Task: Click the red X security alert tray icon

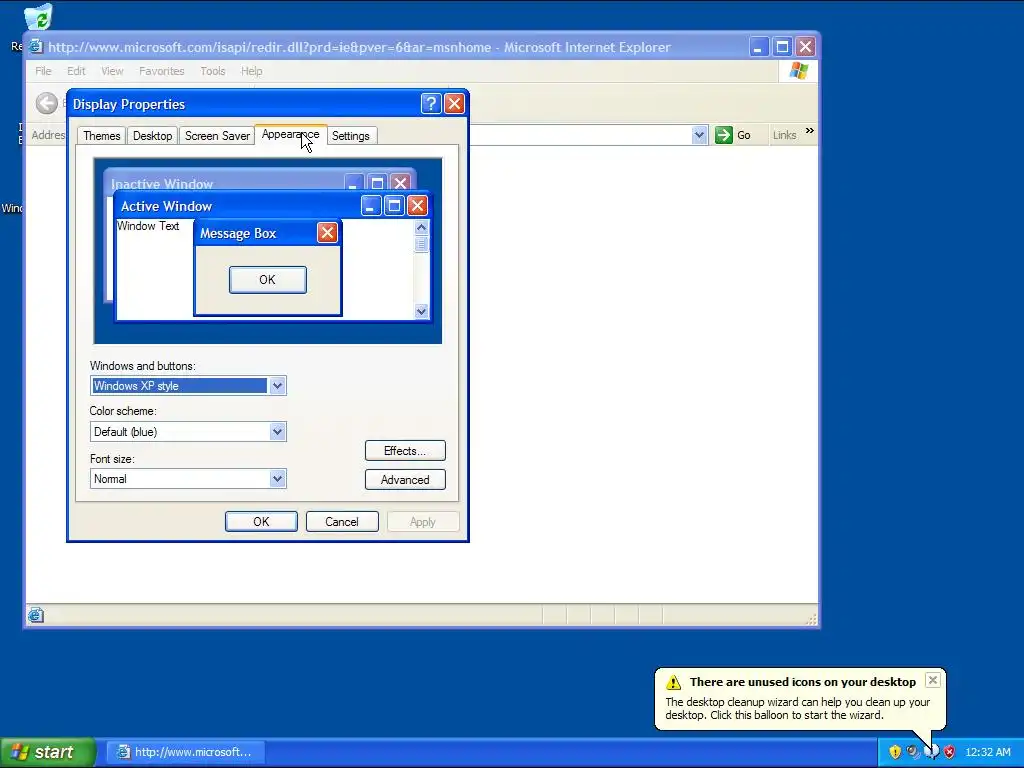Action: pos(950,752)
